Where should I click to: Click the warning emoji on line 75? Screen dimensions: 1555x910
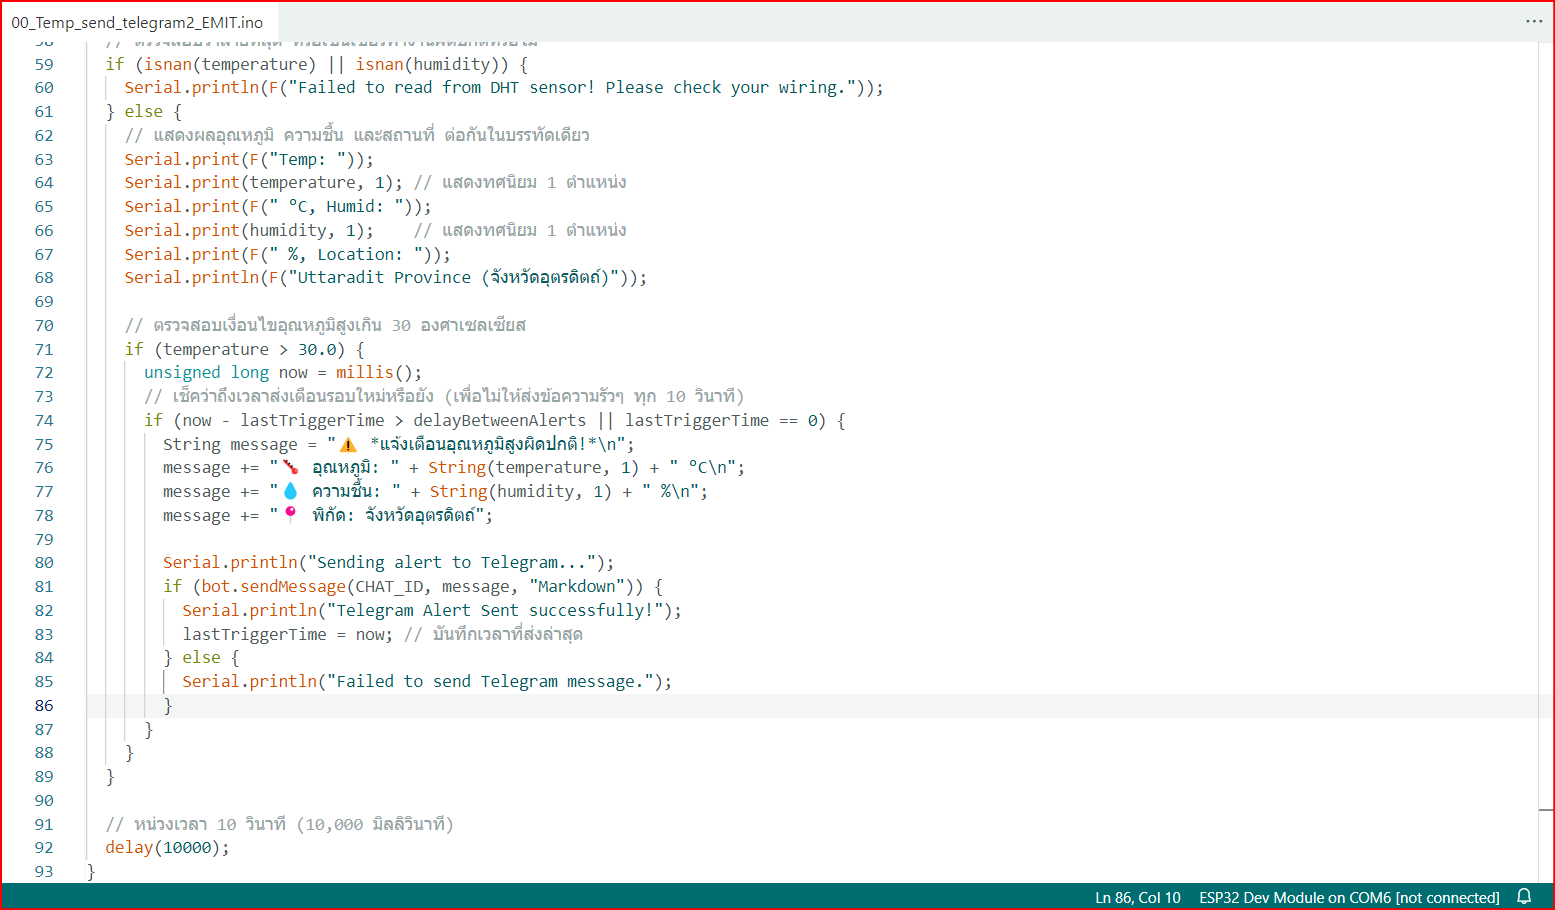(348, 444)
